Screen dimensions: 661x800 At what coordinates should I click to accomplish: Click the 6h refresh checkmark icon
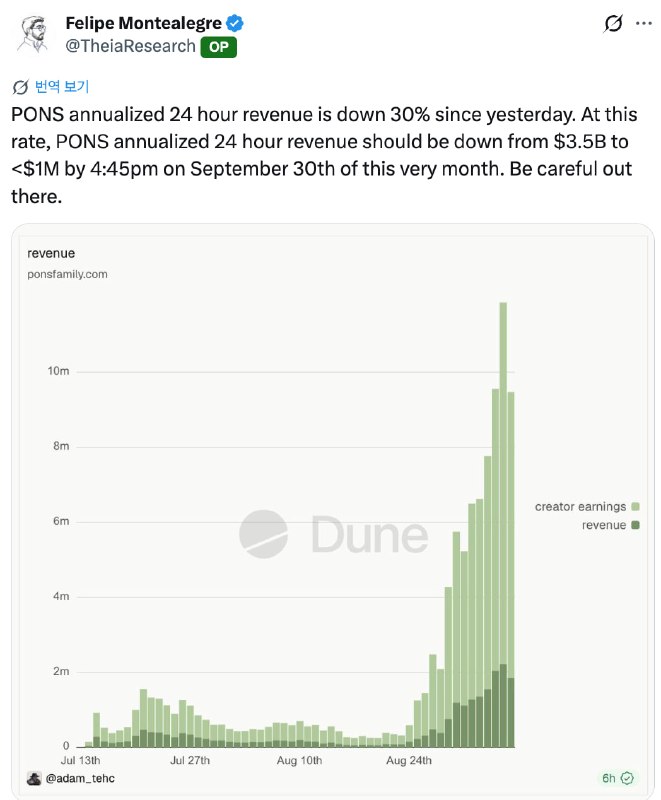[x=627, y=778]
